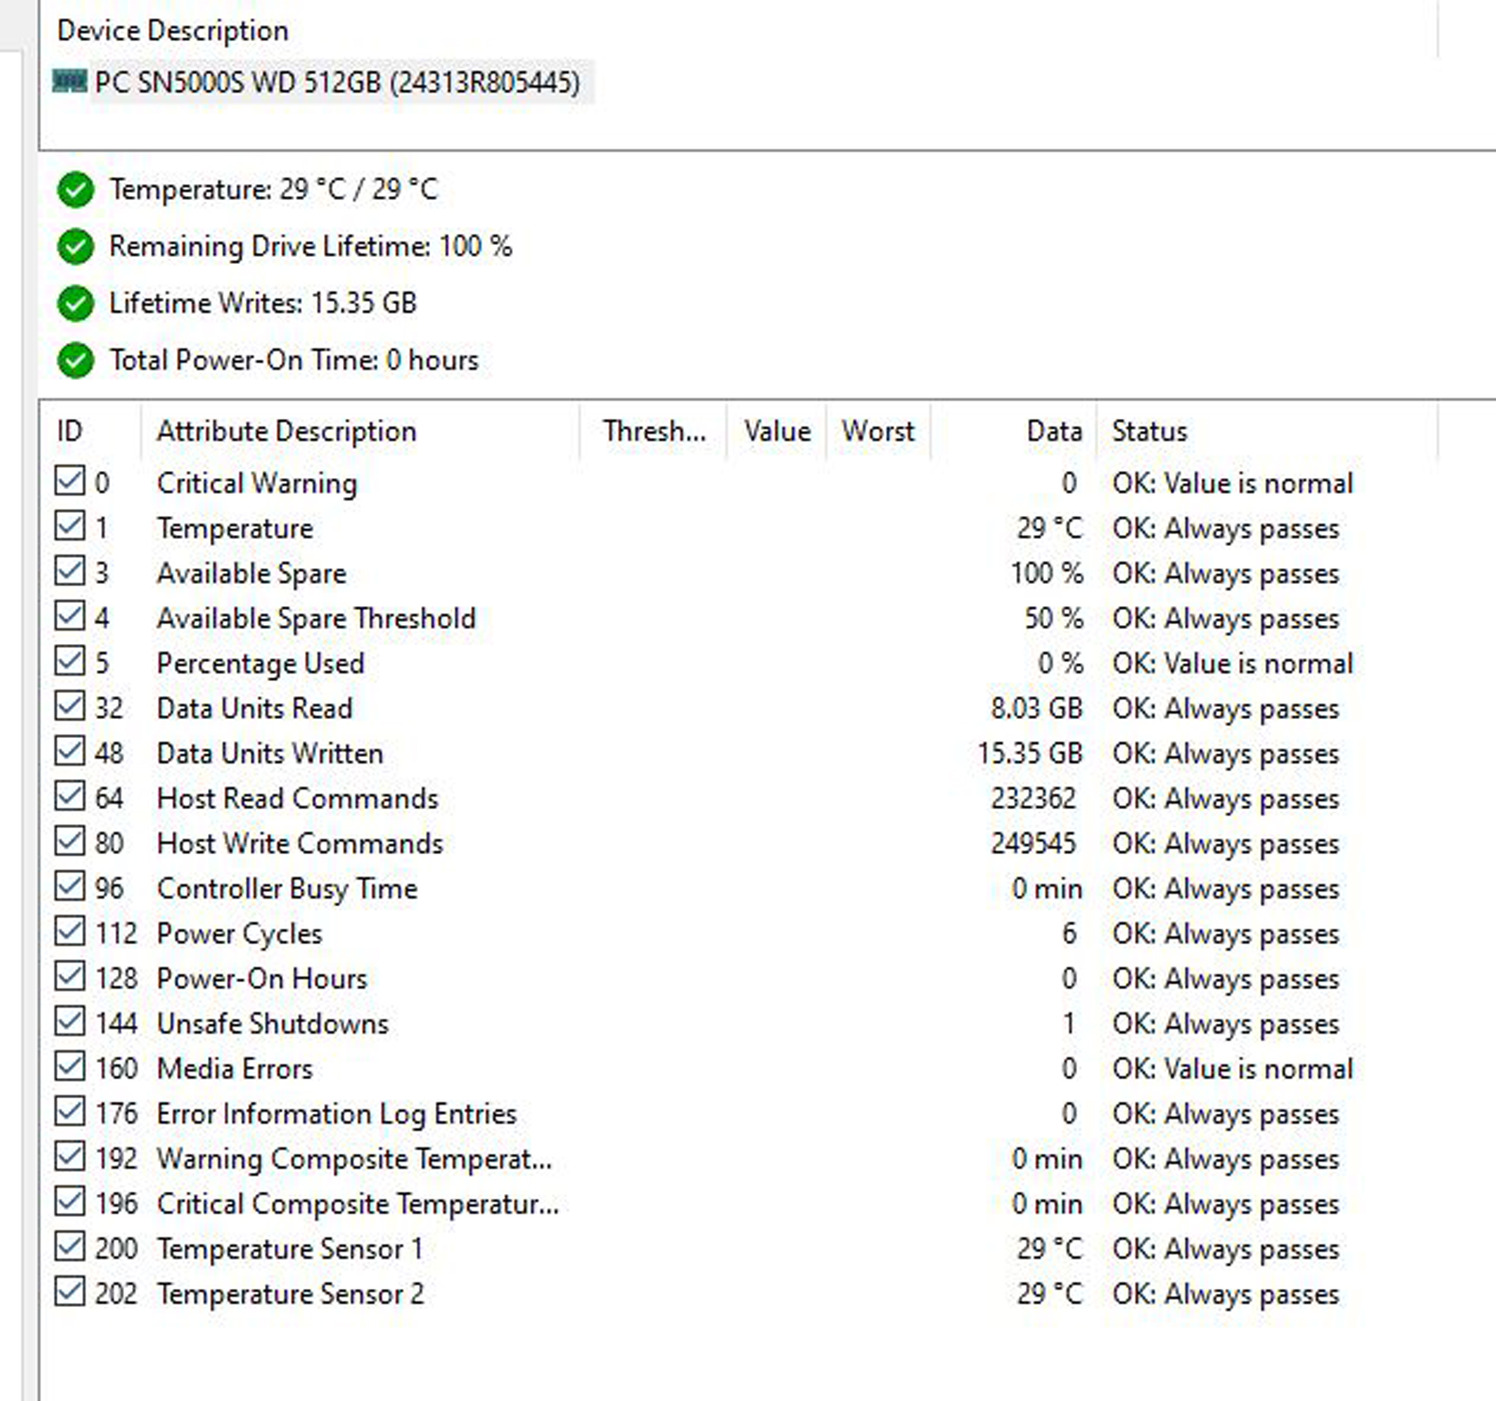Click green check icon for Total Power-On Time
This screenshot has height=1401, width=1496.
[x=75, y=360]
